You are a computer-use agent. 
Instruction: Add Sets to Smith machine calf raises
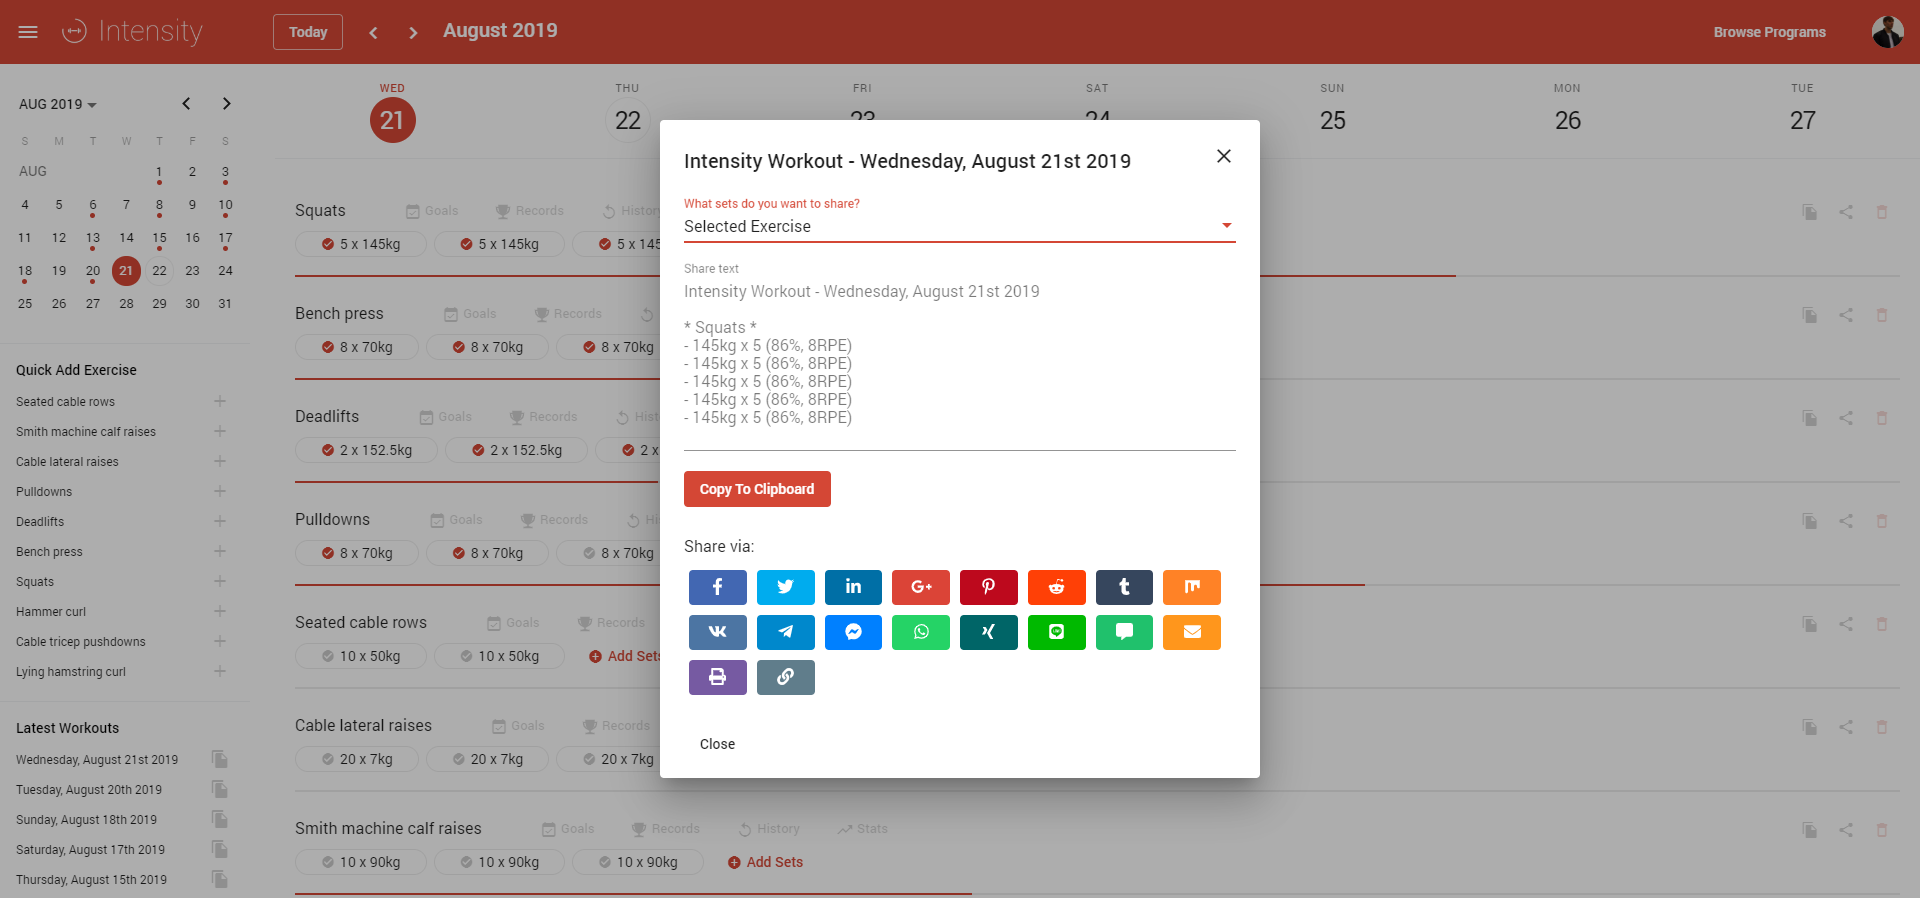[765, 862]
